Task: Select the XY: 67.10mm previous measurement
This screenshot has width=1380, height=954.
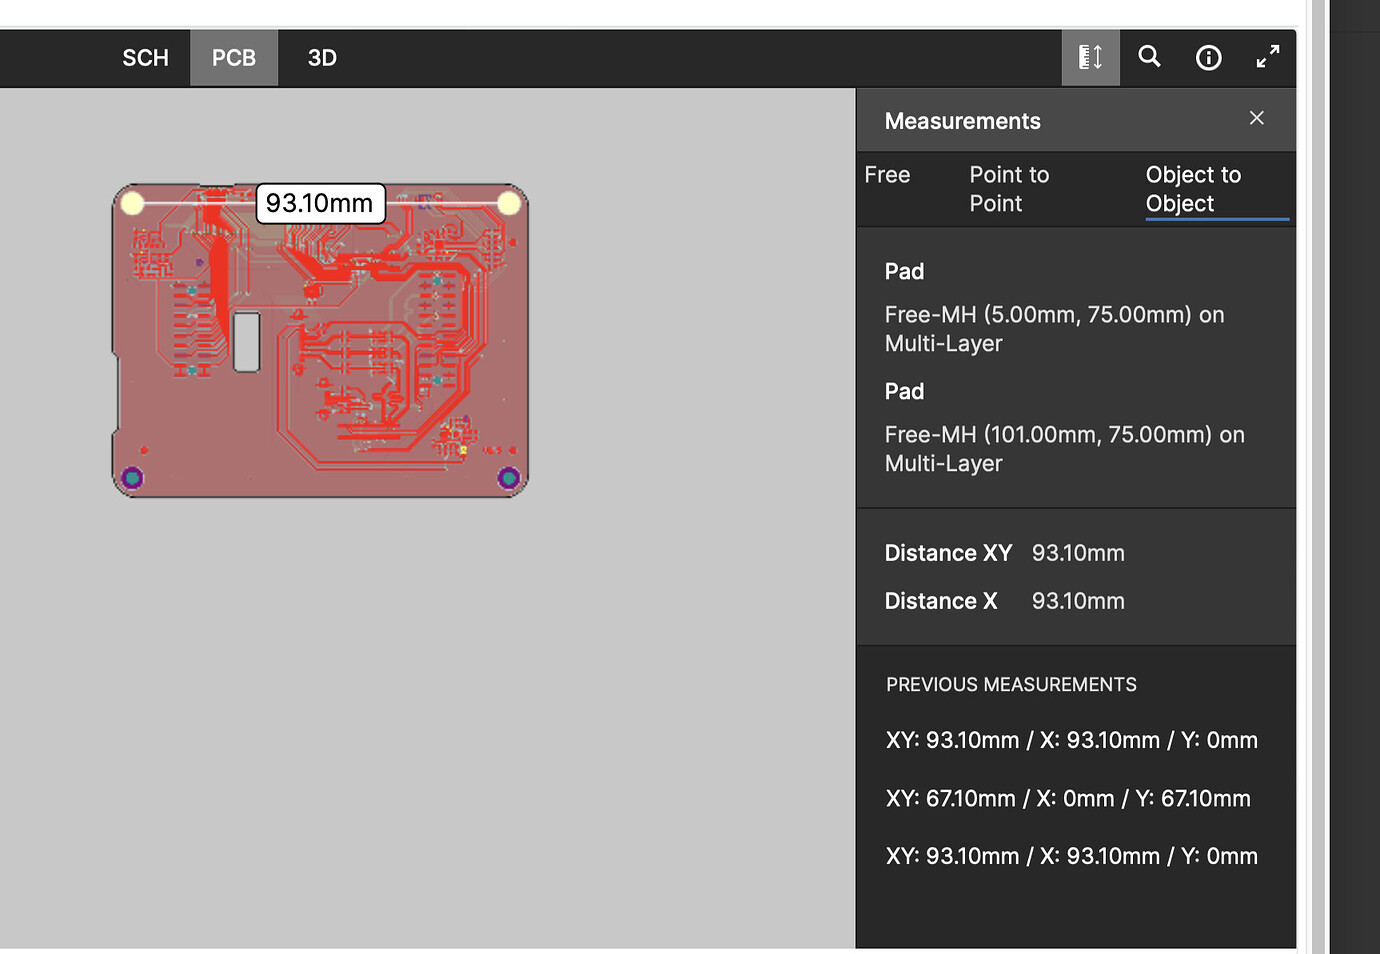Action: click(x=1068, y=798)
